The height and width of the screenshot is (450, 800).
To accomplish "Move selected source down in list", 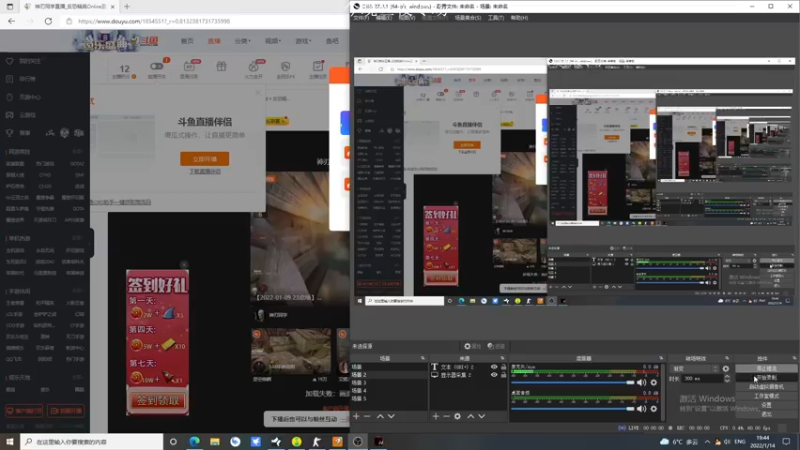I will click(x=482, y=416).
